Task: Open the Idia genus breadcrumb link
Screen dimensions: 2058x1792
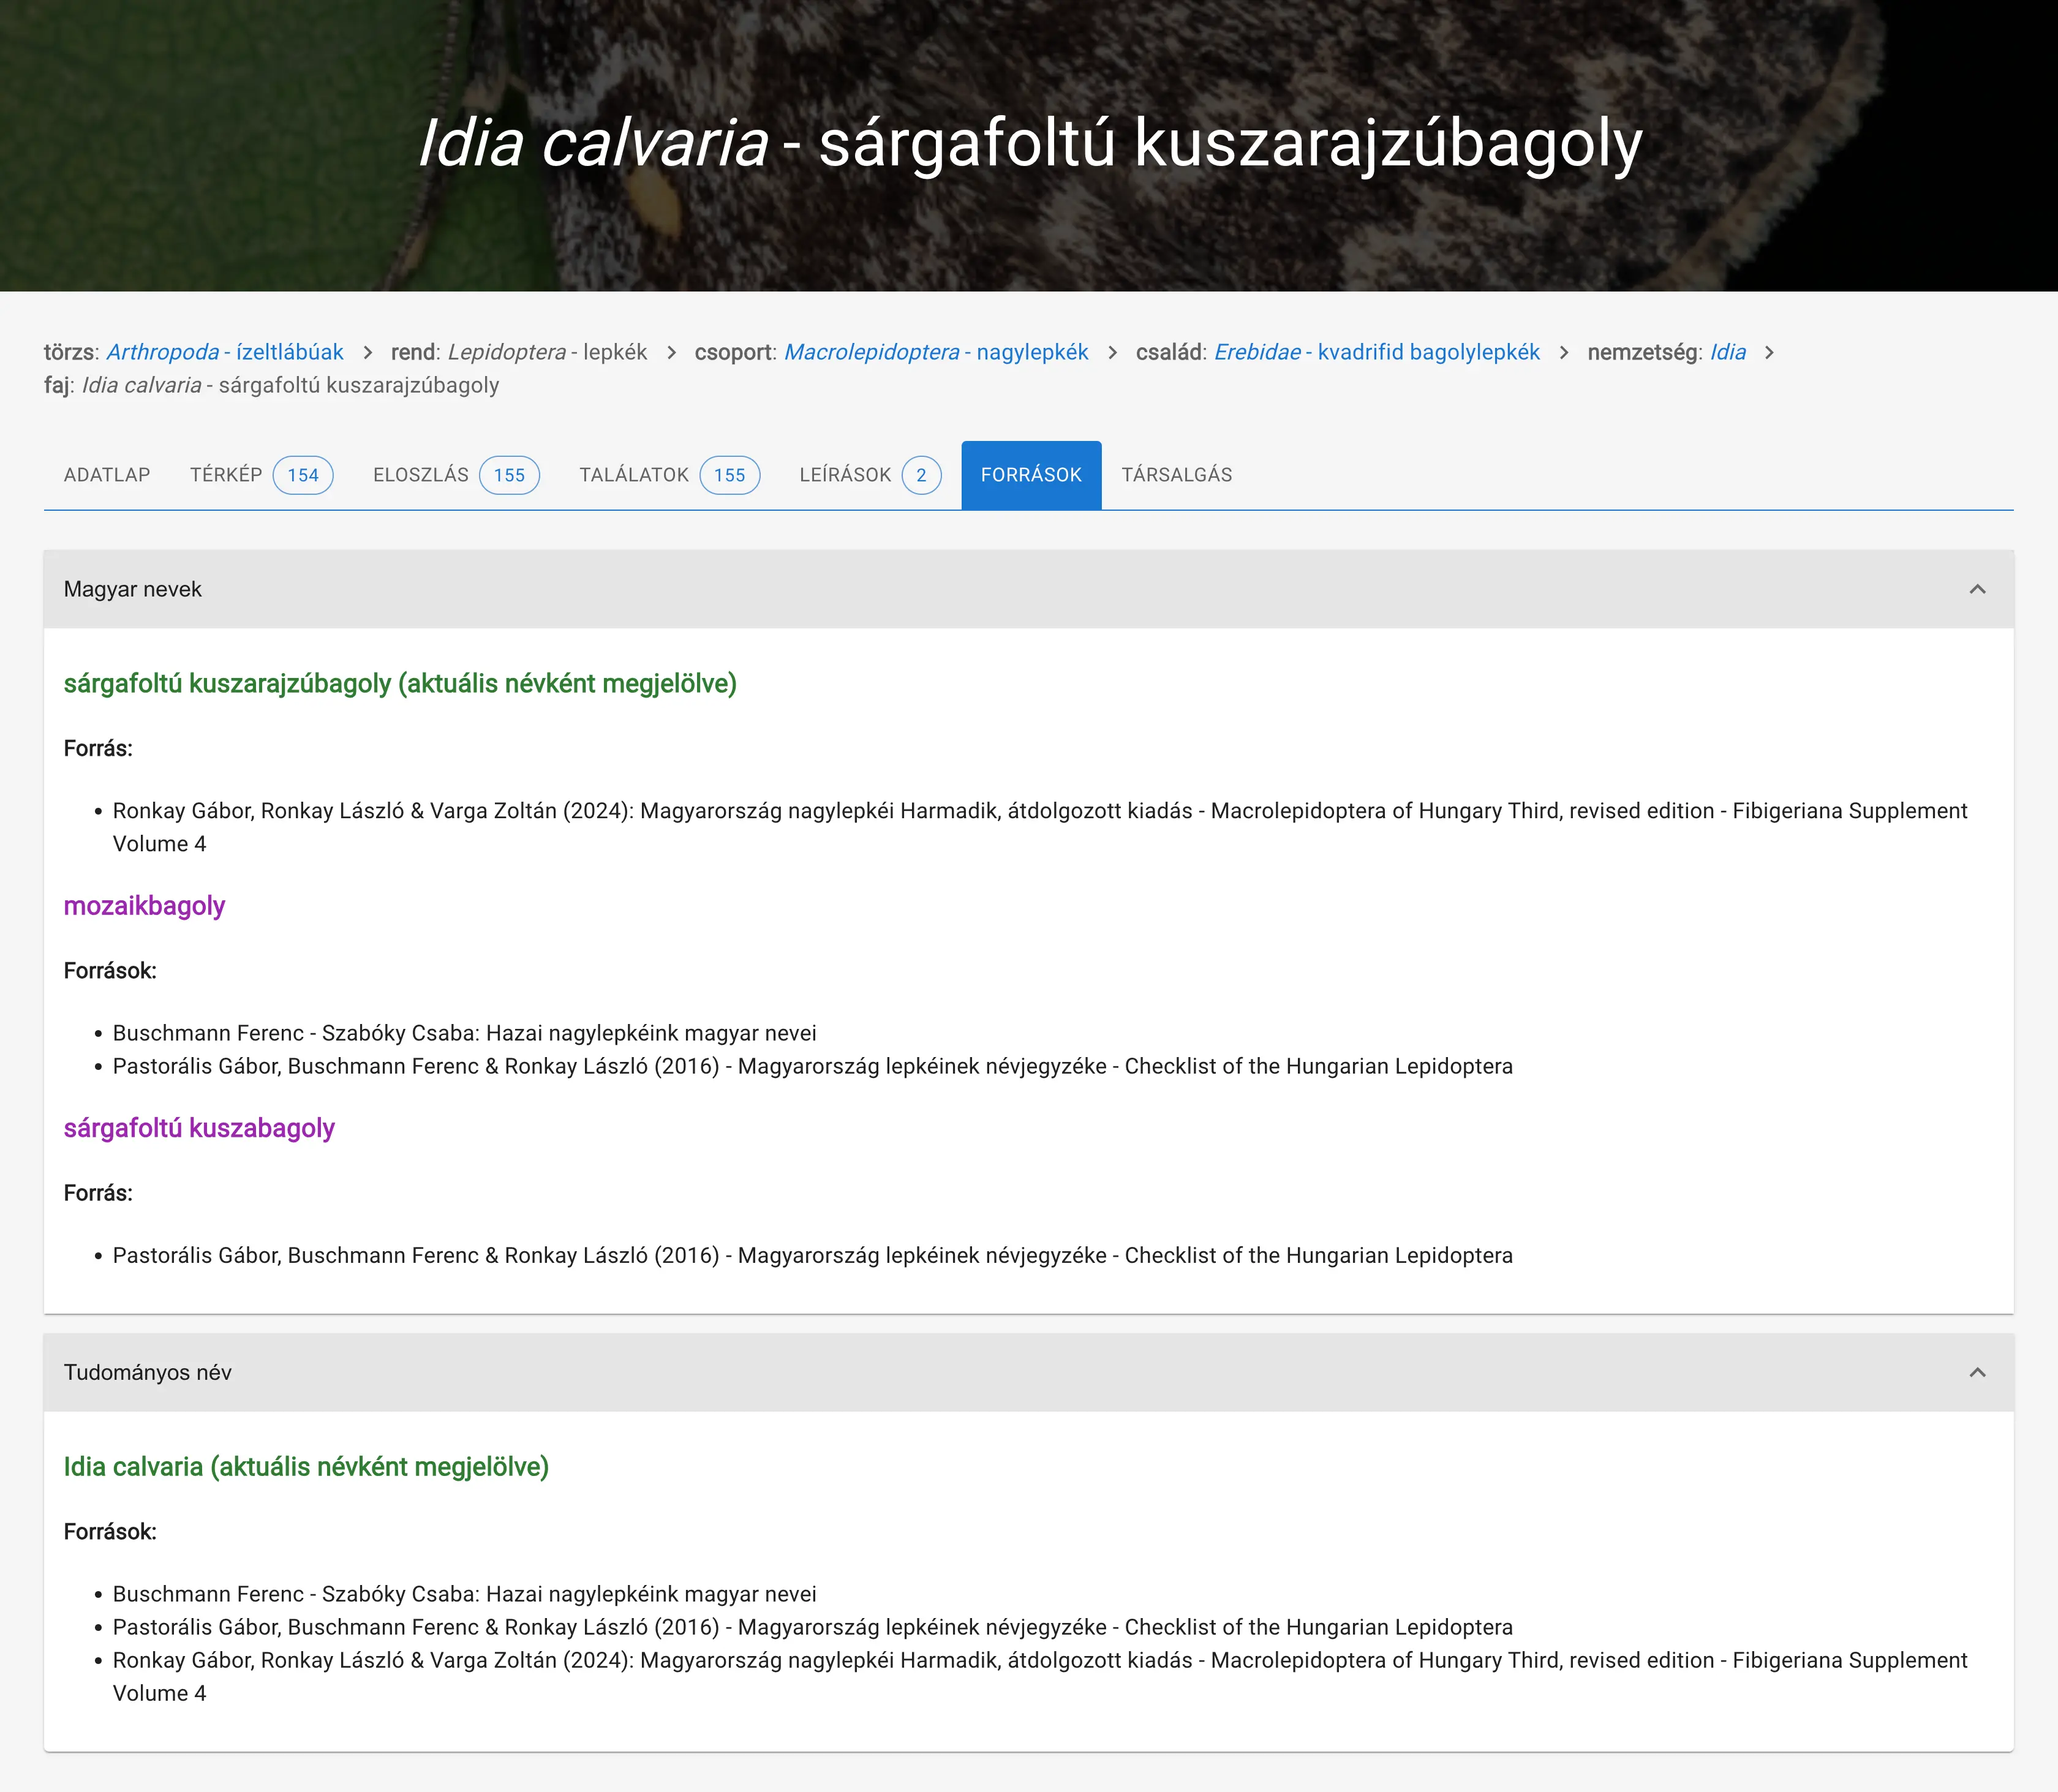Action: pyautogui.click(x=1727, y=352)
